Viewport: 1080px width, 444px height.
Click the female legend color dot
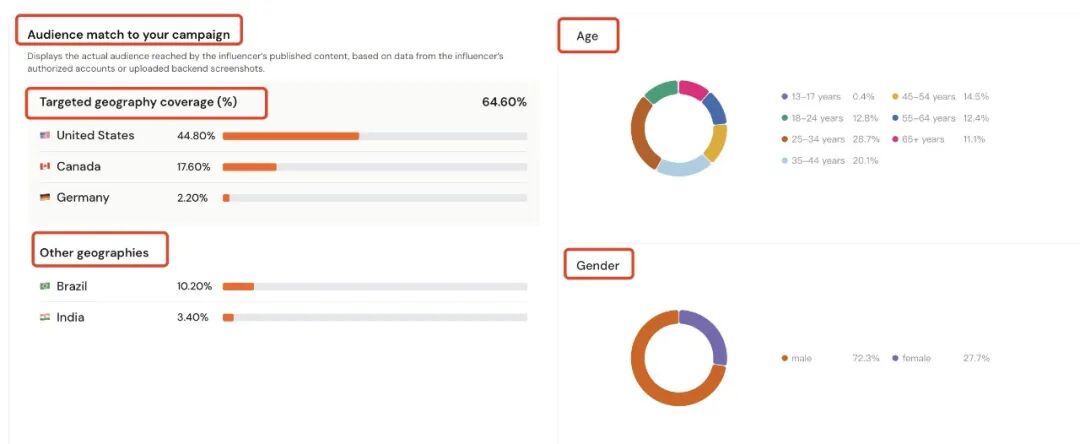[x=895, y=358]
